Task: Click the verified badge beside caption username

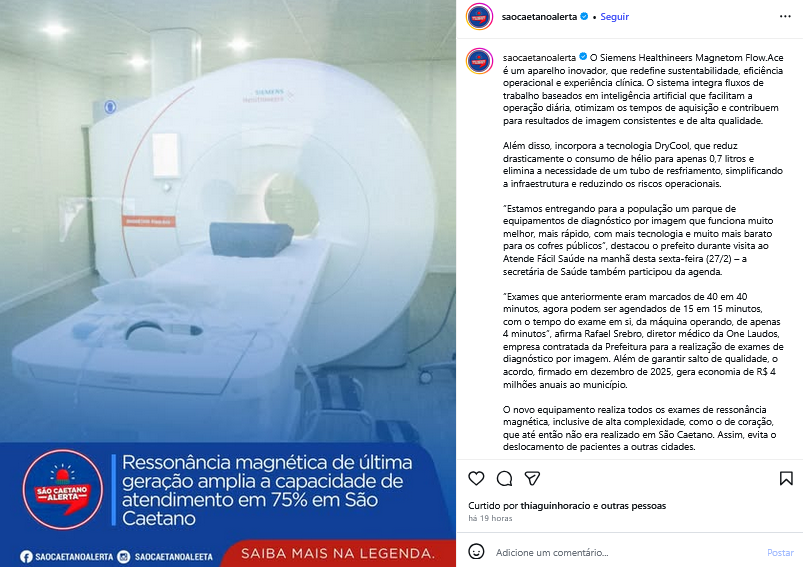Action: point(583,57)
